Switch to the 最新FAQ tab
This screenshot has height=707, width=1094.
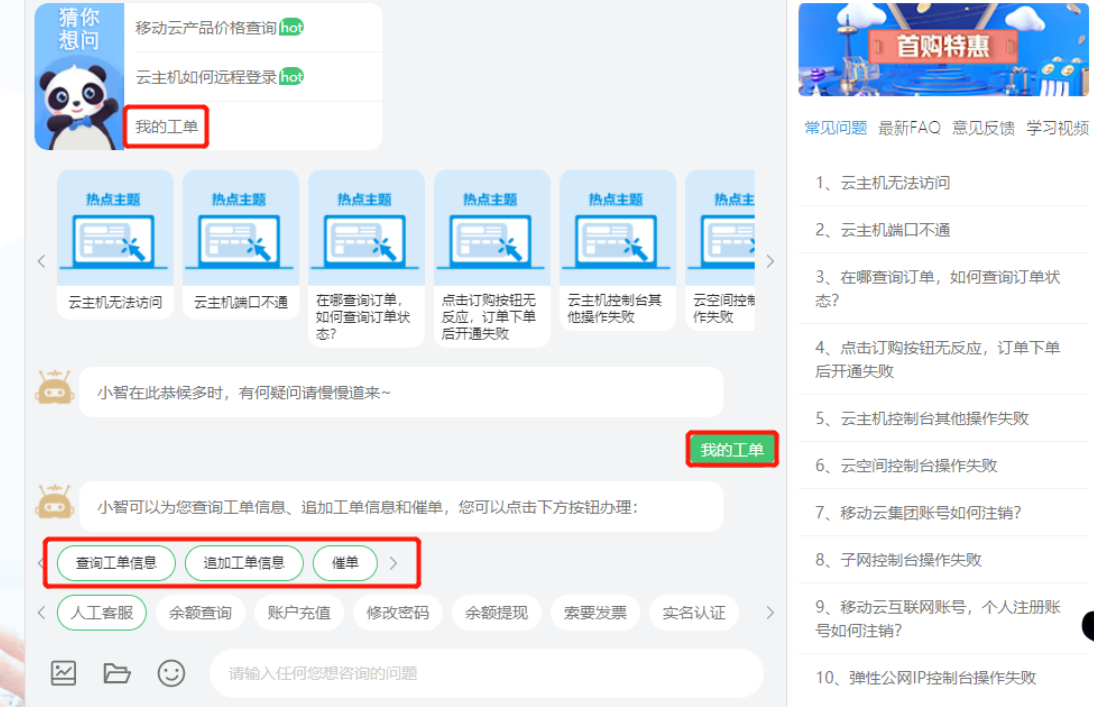click(909, 128)
